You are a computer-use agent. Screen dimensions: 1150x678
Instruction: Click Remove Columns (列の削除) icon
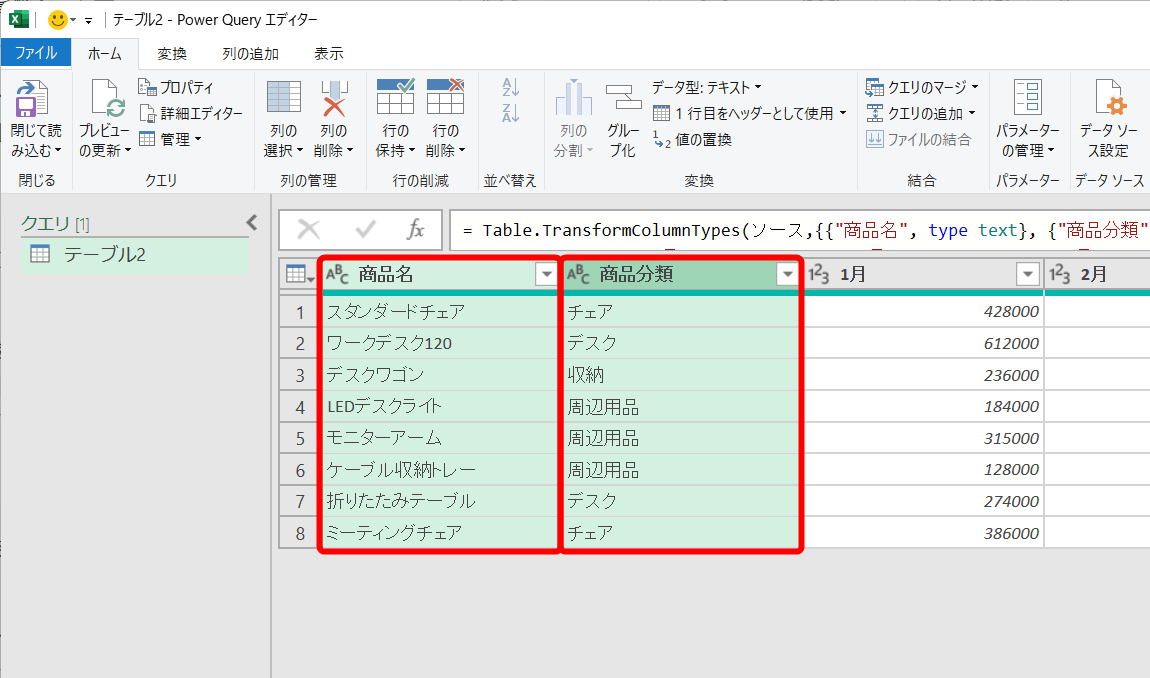334,98
